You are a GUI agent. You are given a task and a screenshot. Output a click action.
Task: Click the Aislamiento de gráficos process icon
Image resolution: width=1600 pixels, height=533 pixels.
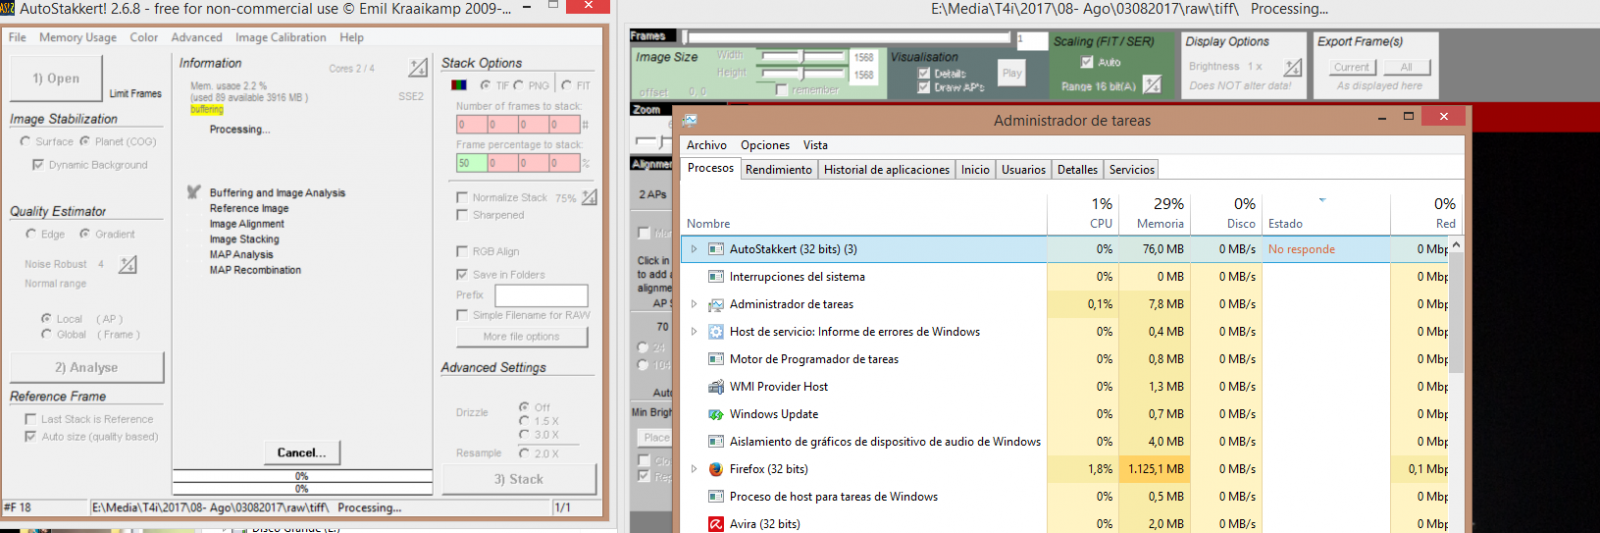pos(716,442)
